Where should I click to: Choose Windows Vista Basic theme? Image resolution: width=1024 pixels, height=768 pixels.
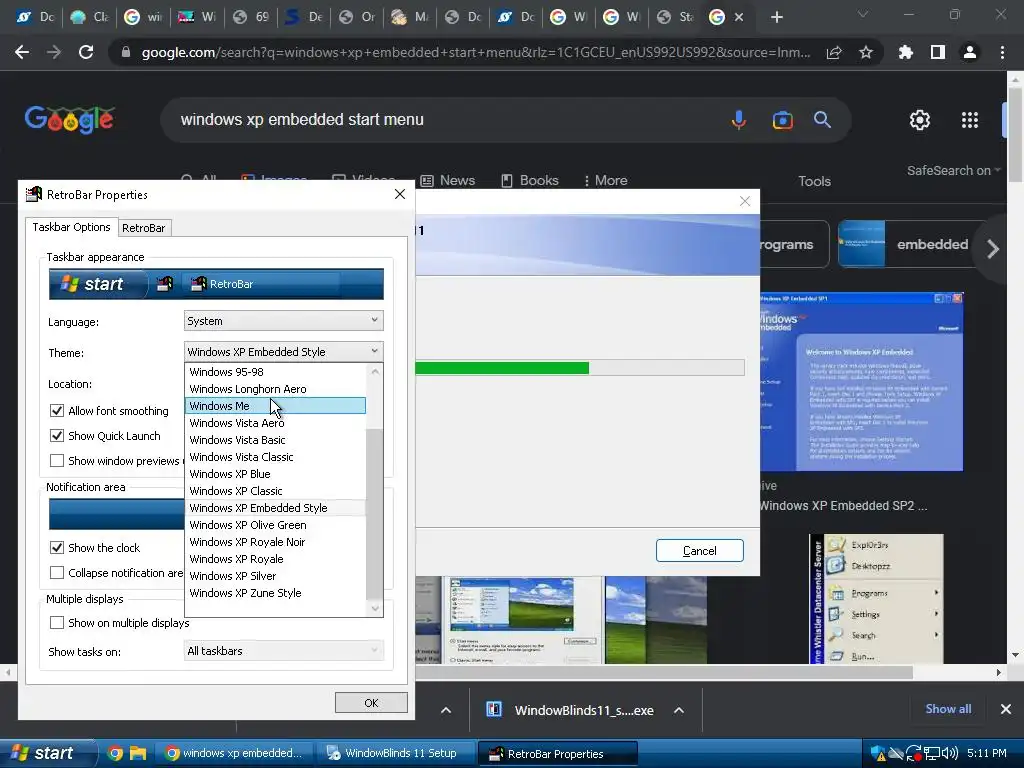click(x=275, y=440)
